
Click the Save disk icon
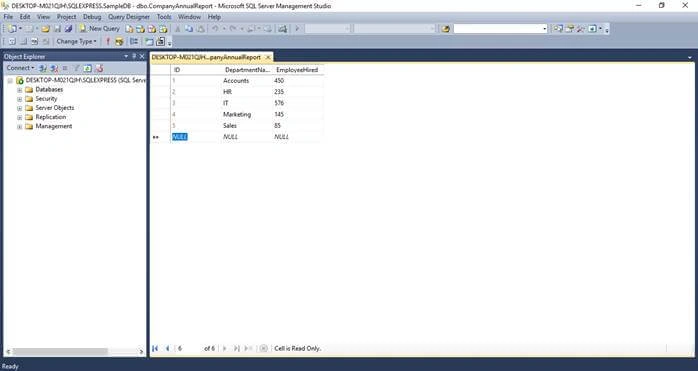coord(57,29)
